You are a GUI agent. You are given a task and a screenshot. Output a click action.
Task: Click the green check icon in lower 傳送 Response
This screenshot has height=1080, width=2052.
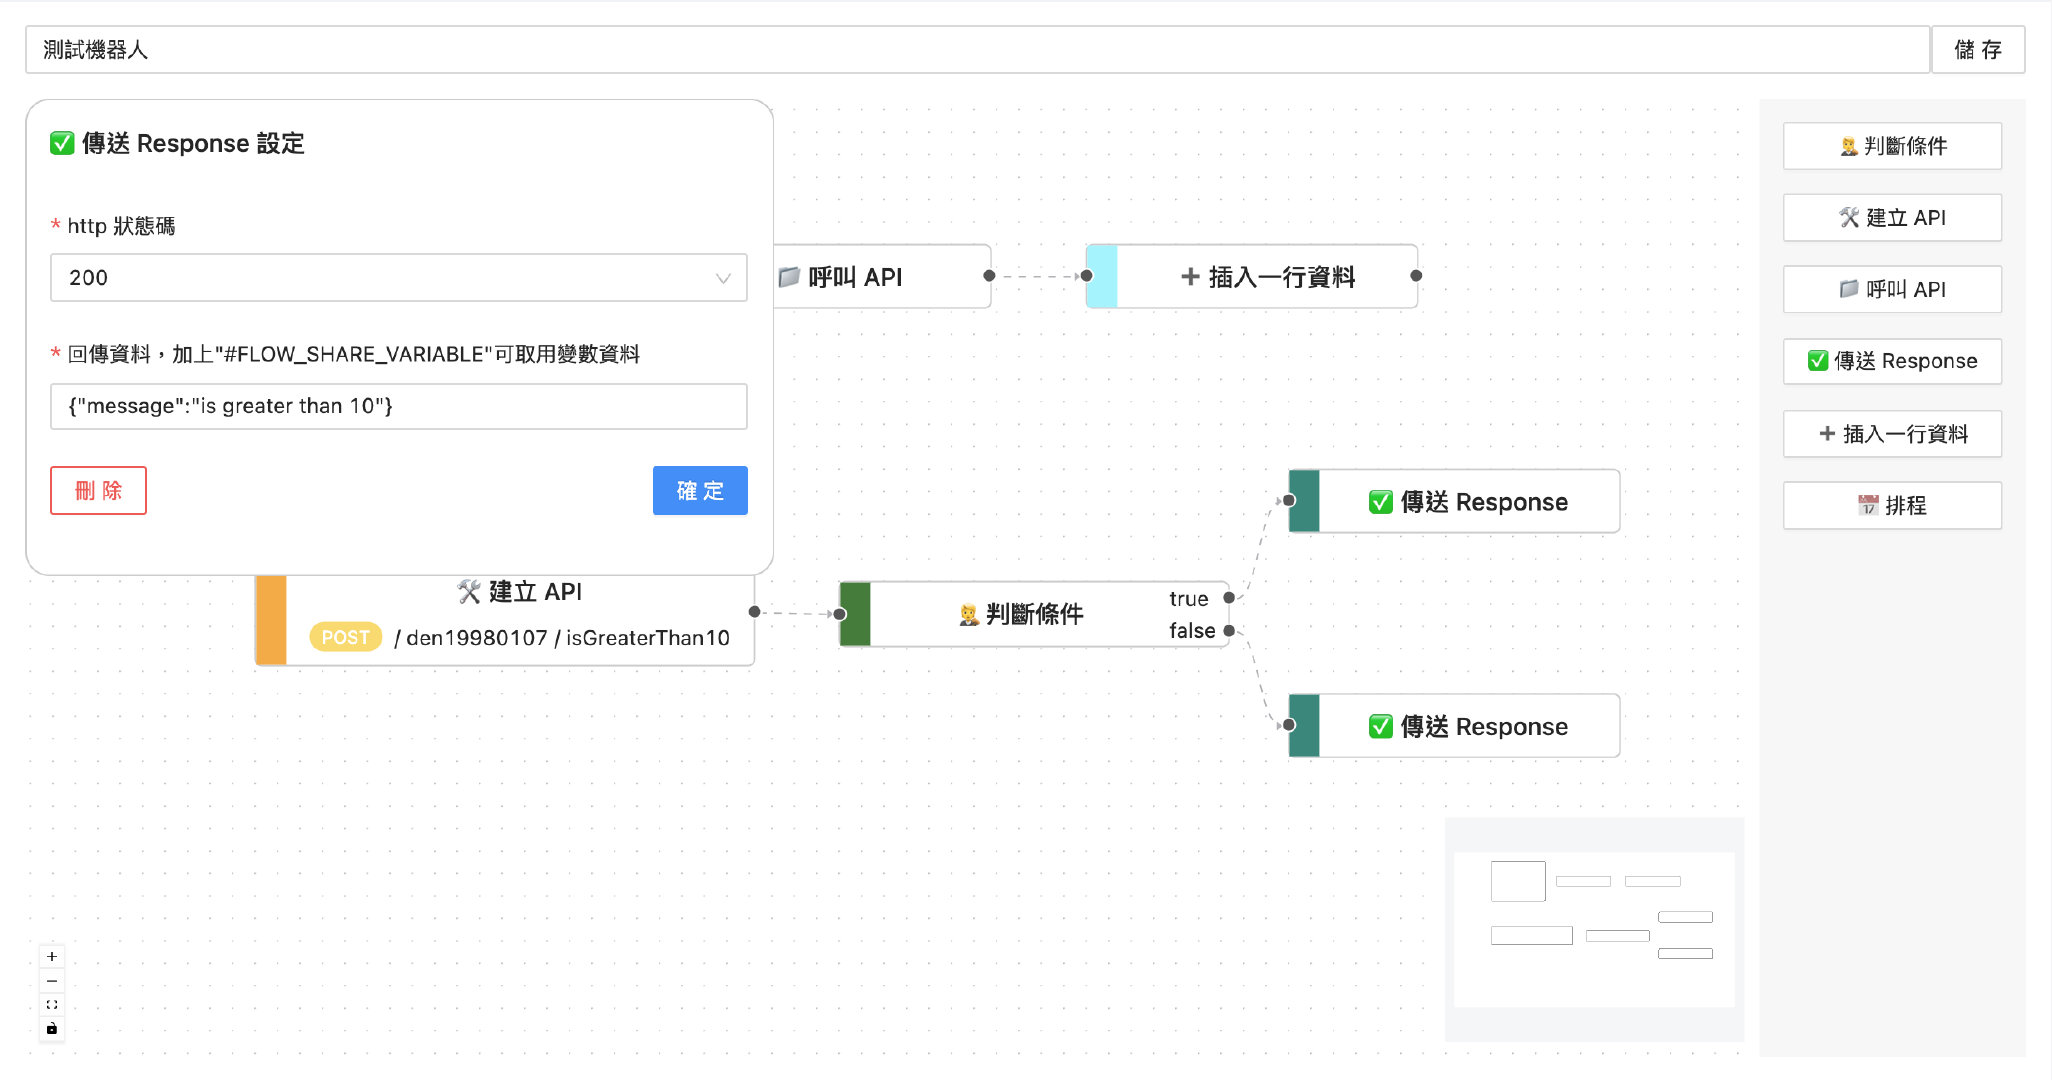tap(1380, 727)
